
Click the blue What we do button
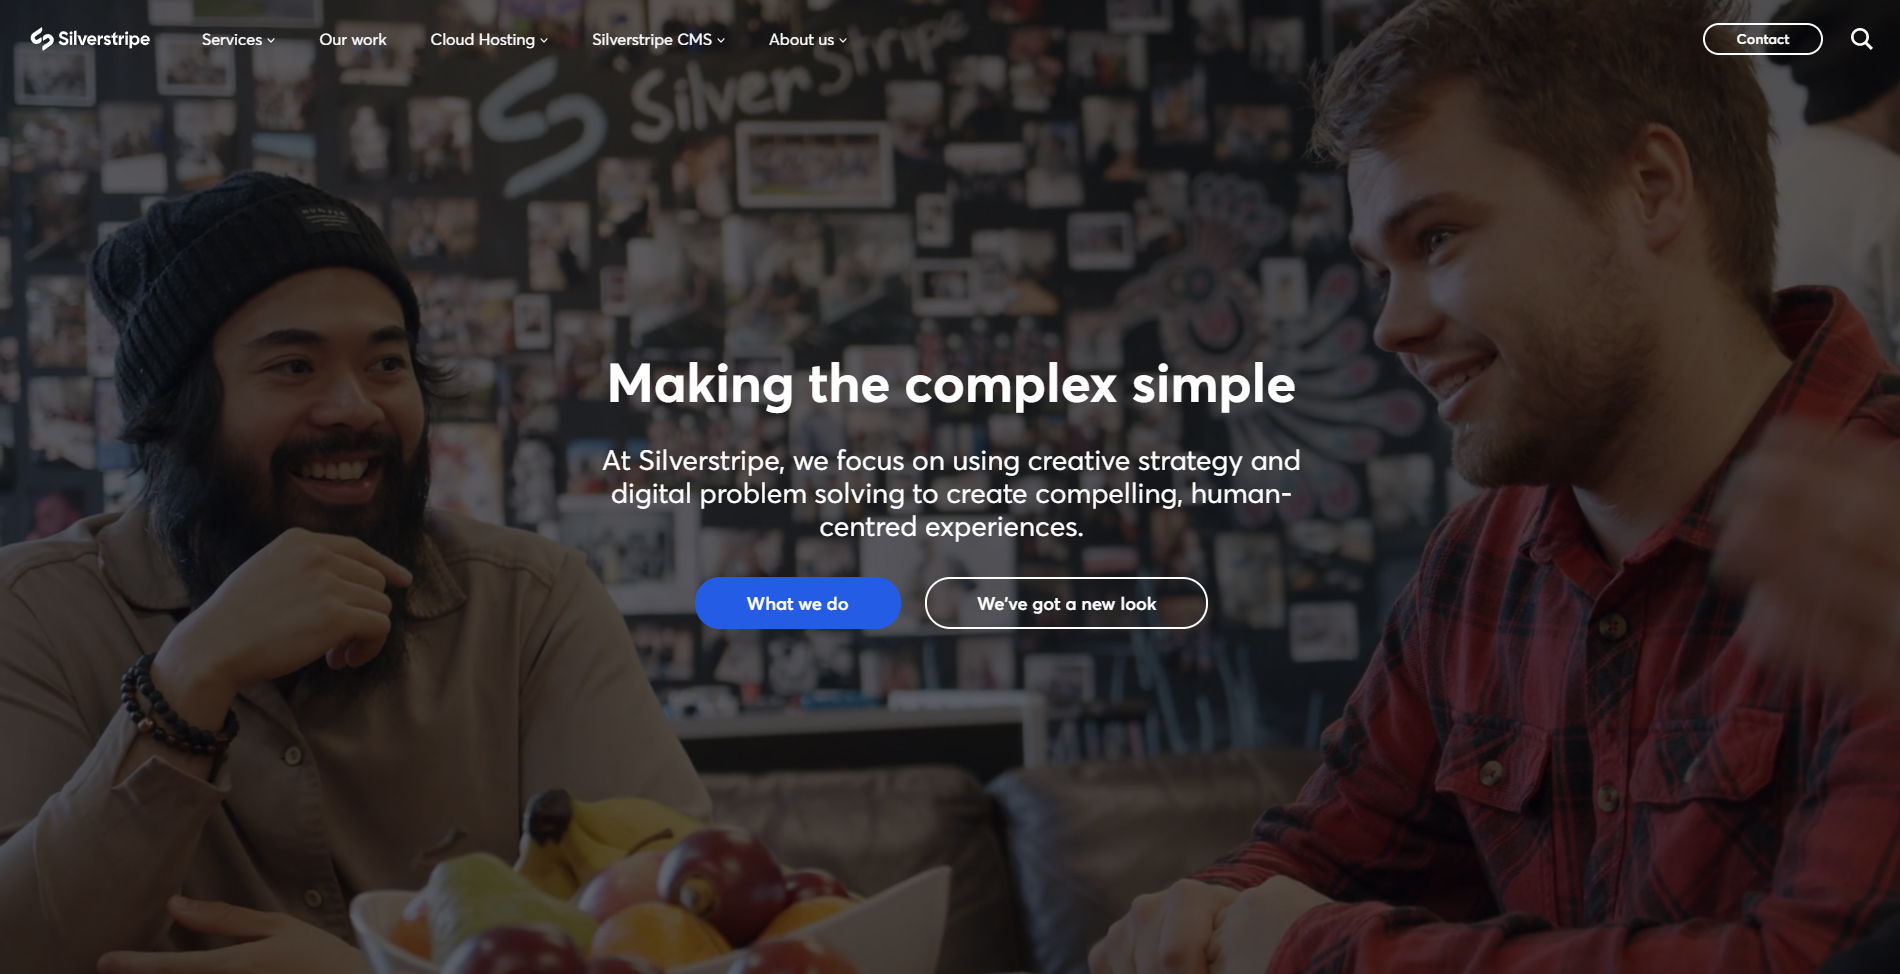pos(798,603)
